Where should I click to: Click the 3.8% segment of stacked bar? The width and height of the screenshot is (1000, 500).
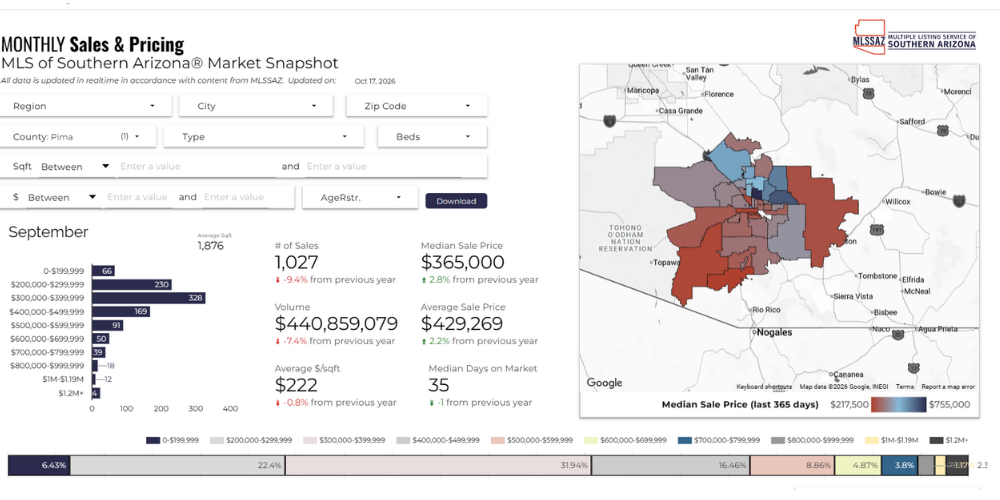coord(900,466)
